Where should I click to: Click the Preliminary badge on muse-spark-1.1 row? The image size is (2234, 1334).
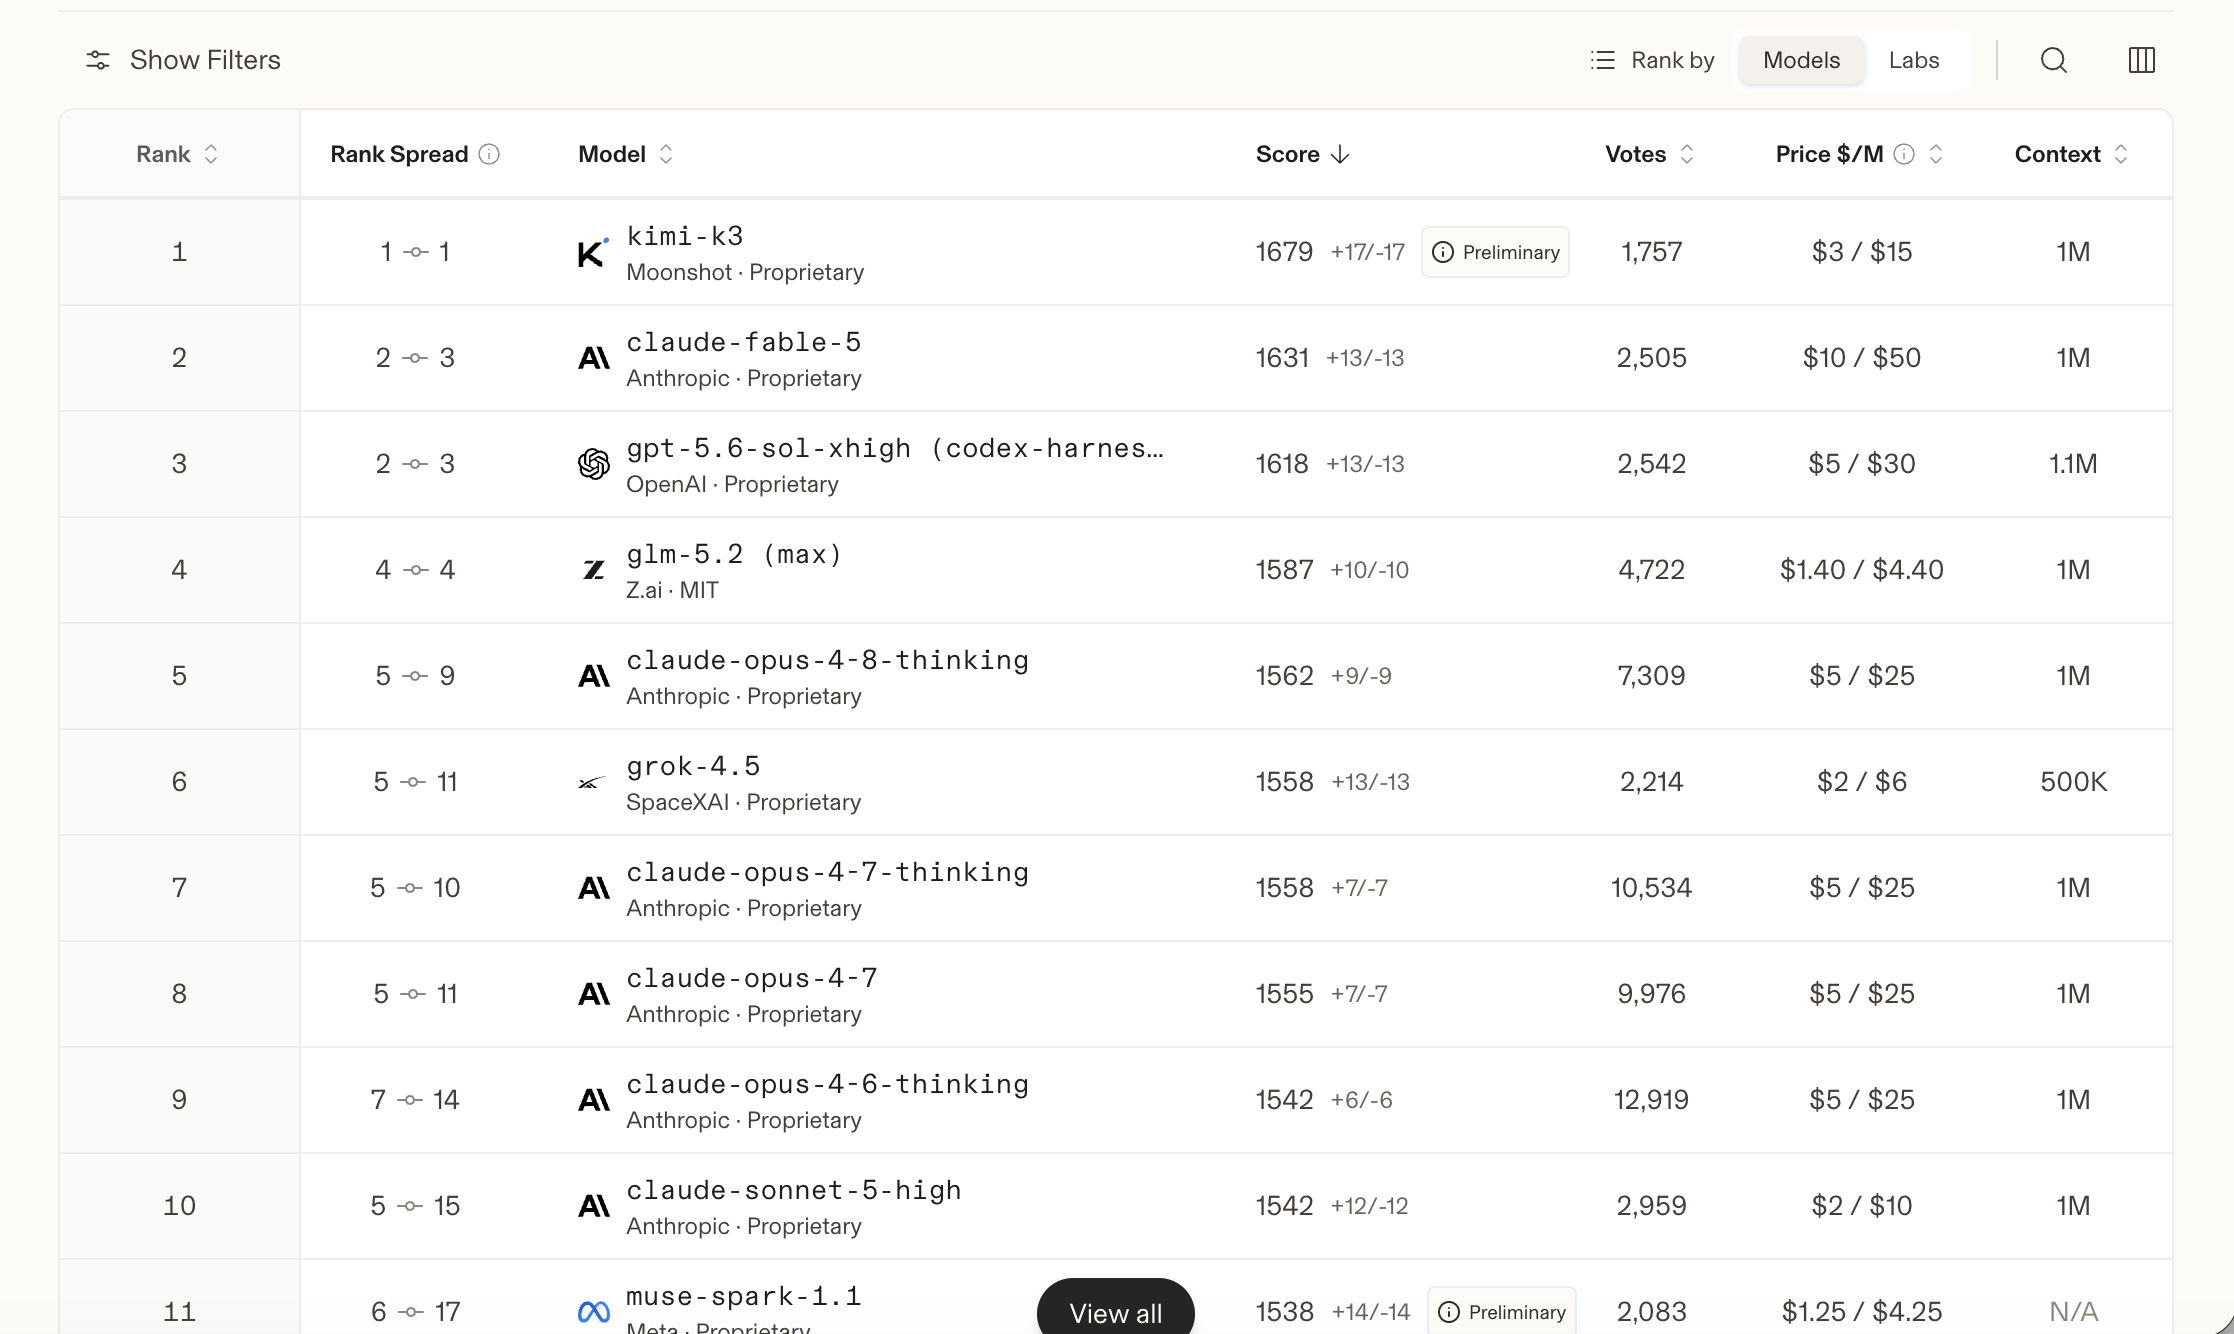(x=1501, y=1310)
